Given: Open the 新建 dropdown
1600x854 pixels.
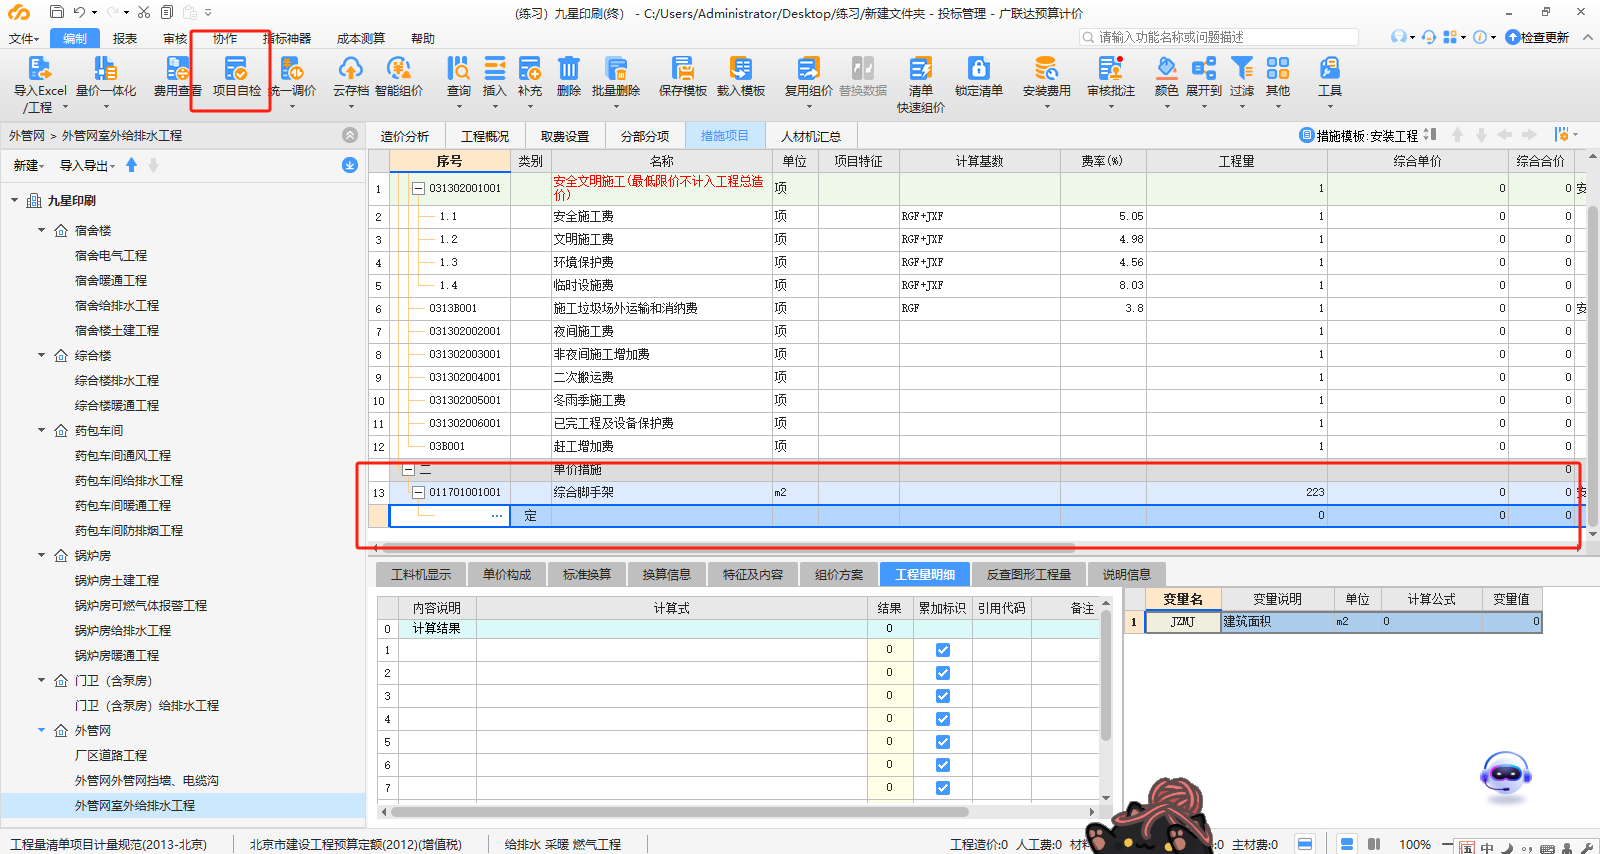Looking at the screenshot, I should pos(28,165).
